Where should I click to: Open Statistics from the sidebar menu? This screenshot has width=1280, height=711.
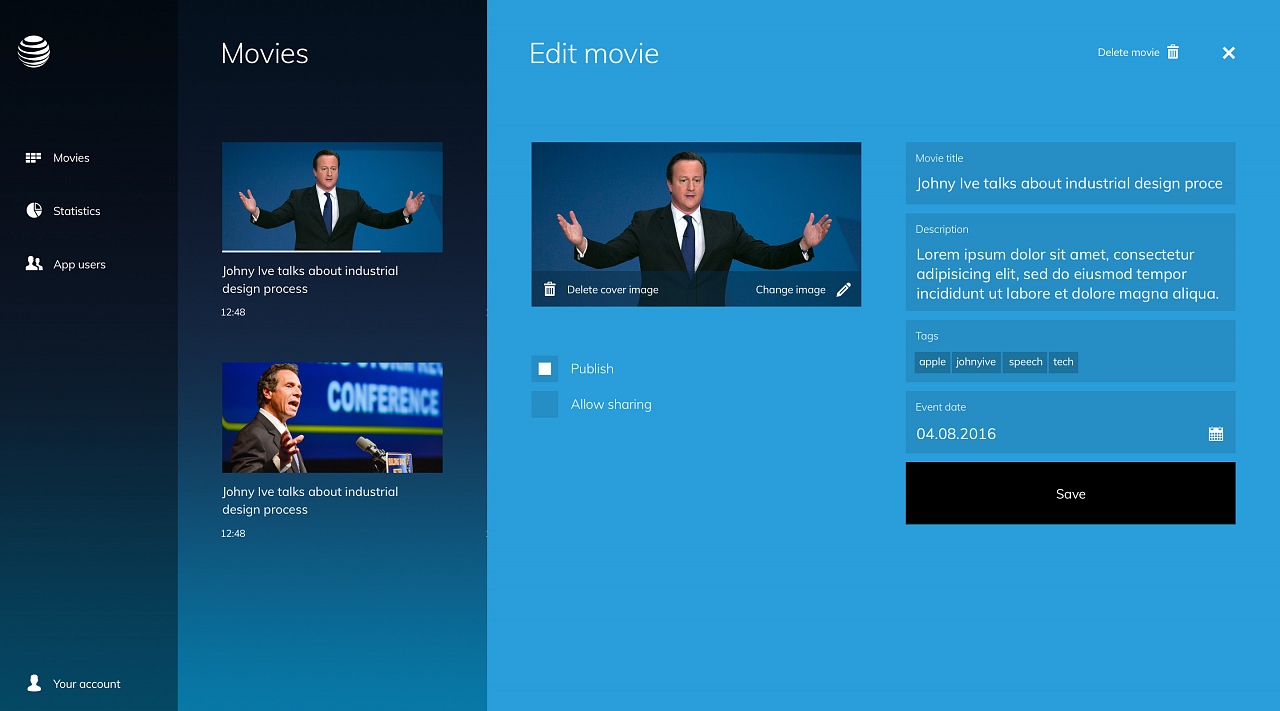point(76,211)
